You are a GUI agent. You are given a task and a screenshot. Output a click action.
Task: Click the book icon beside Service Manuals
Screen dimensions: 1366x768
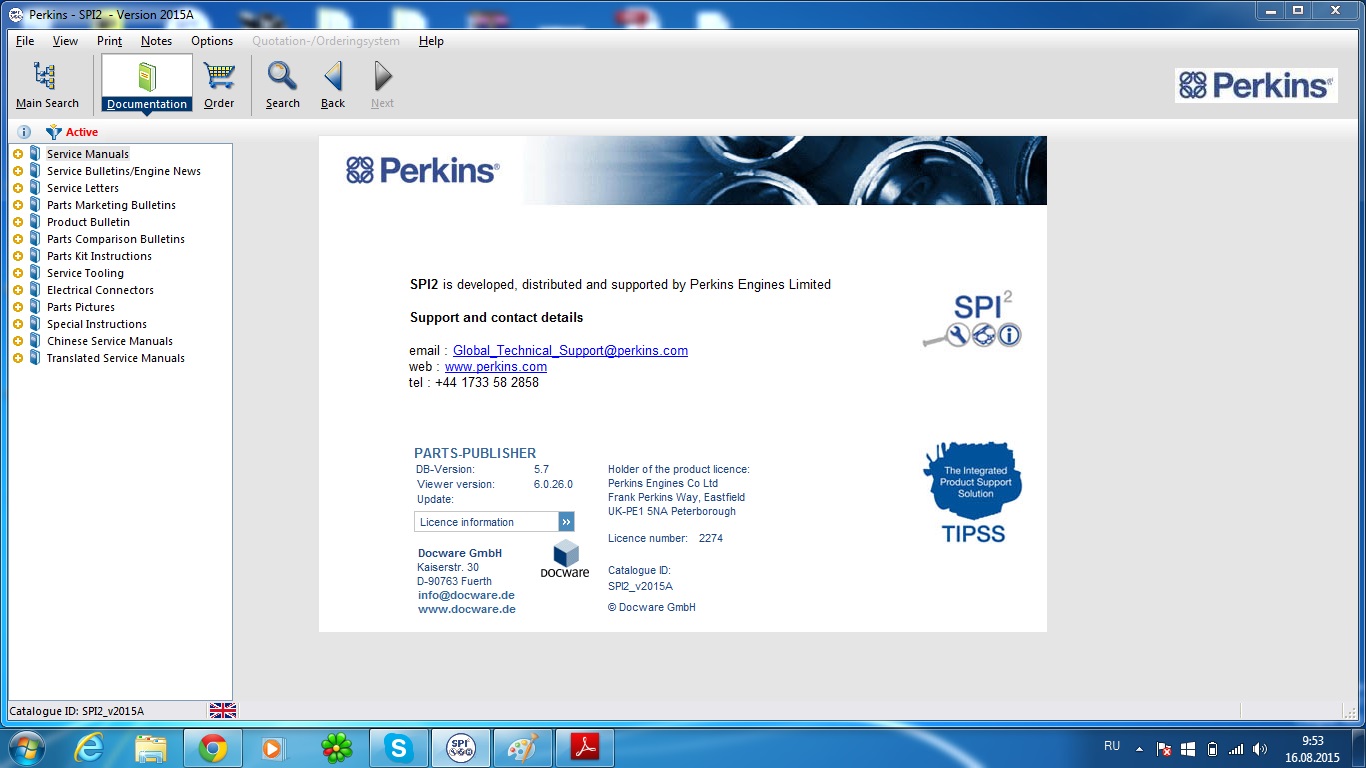click(35, 154)
